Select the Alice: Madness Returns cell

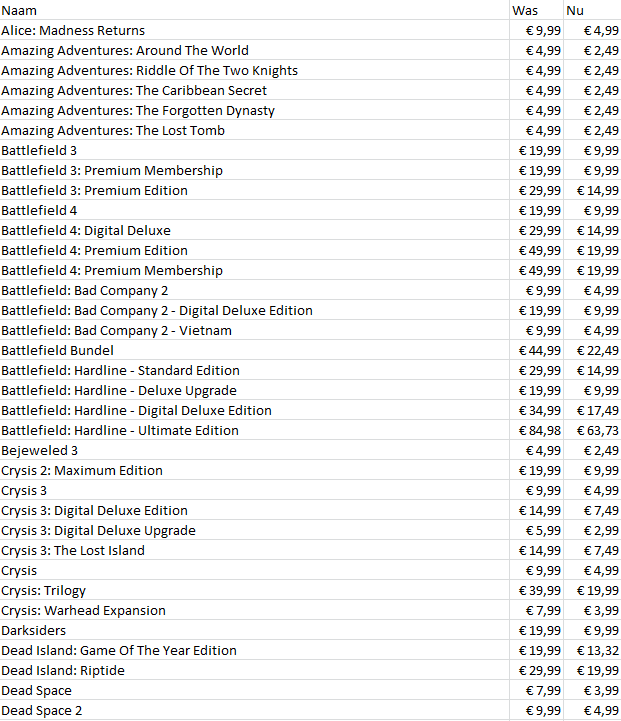point(255,30)
